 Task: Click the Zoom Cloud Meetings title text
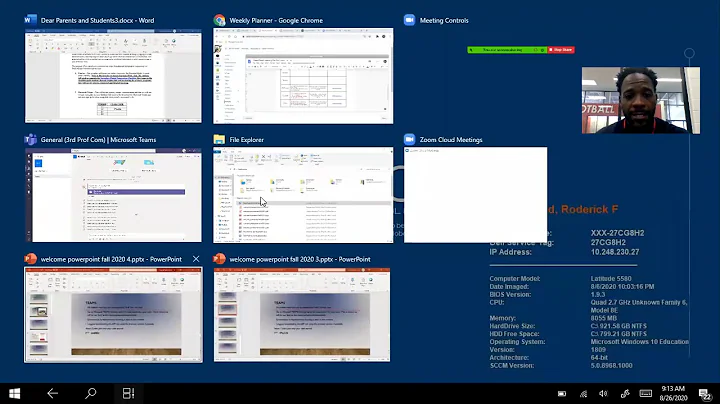coord(451,140)
